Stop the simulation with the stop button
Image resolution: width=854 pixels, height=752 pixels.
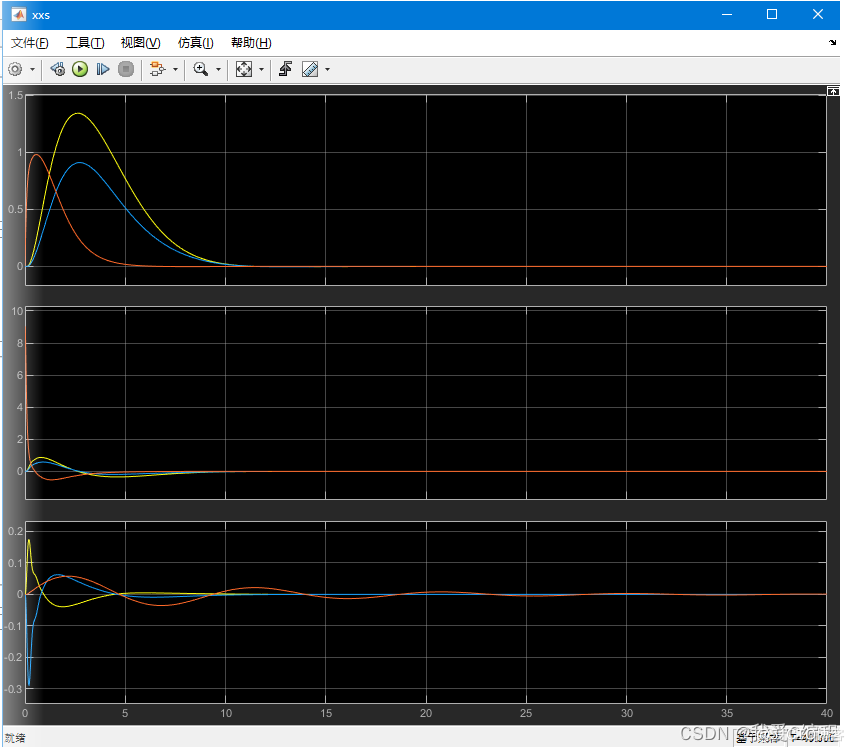pyautogui.click(x=126, y=69)
